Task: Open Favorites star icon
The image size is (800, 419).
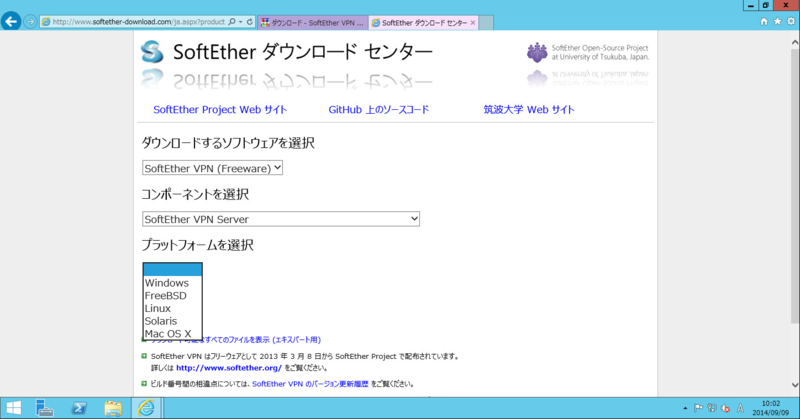Action: point(777,21)
